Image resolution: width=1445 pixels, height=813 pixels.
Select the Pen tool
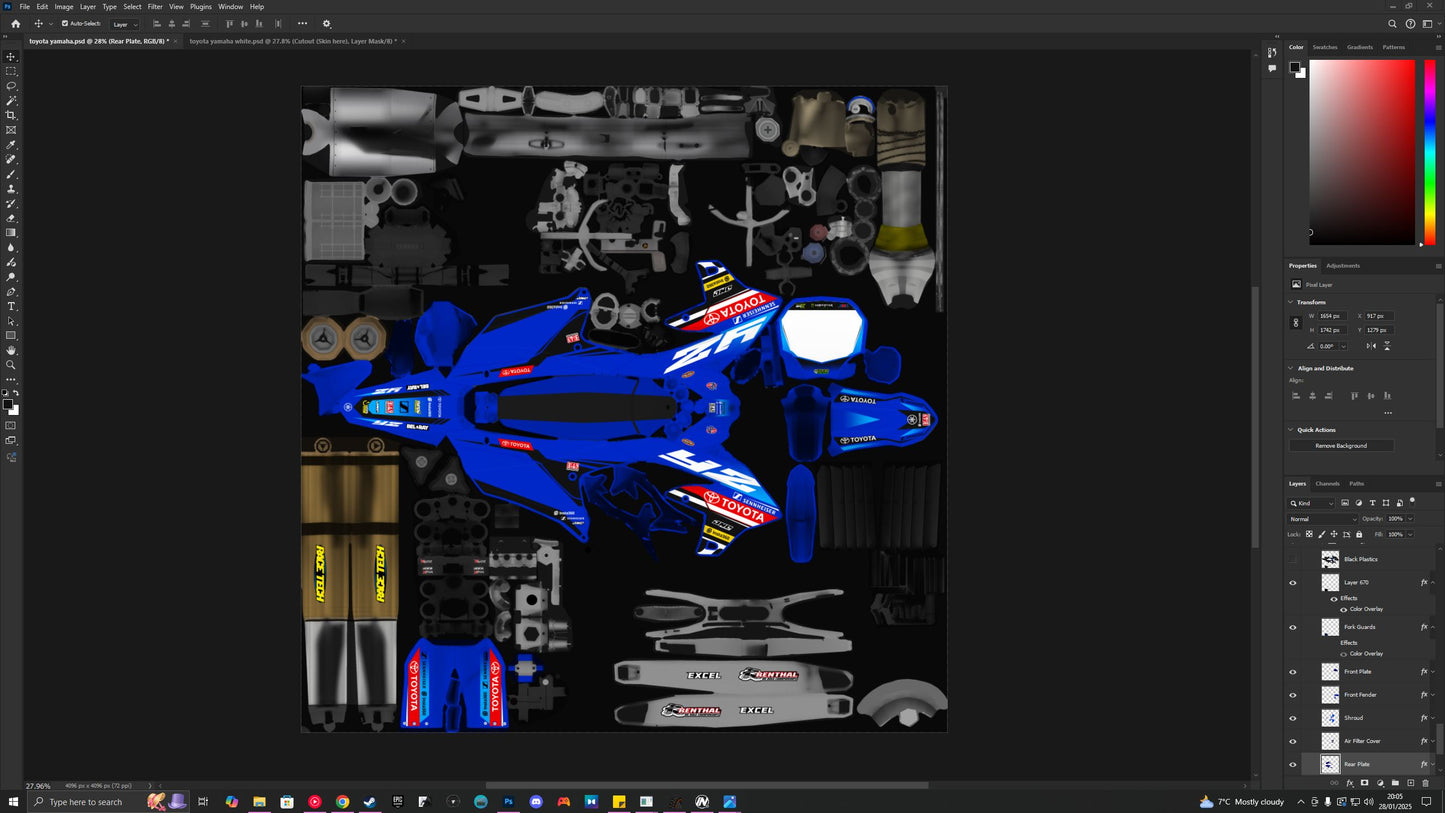(11, 292)
